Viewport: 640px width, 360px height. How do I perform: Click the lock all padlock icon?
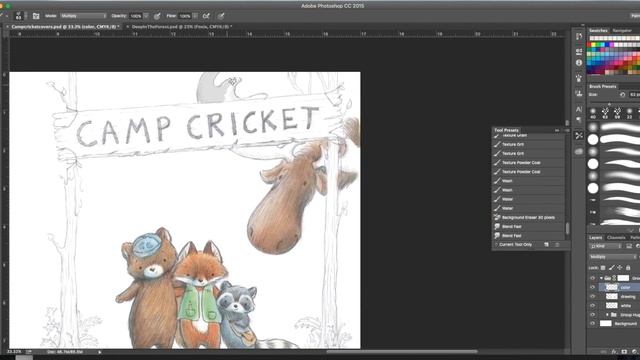pos(628,268)
